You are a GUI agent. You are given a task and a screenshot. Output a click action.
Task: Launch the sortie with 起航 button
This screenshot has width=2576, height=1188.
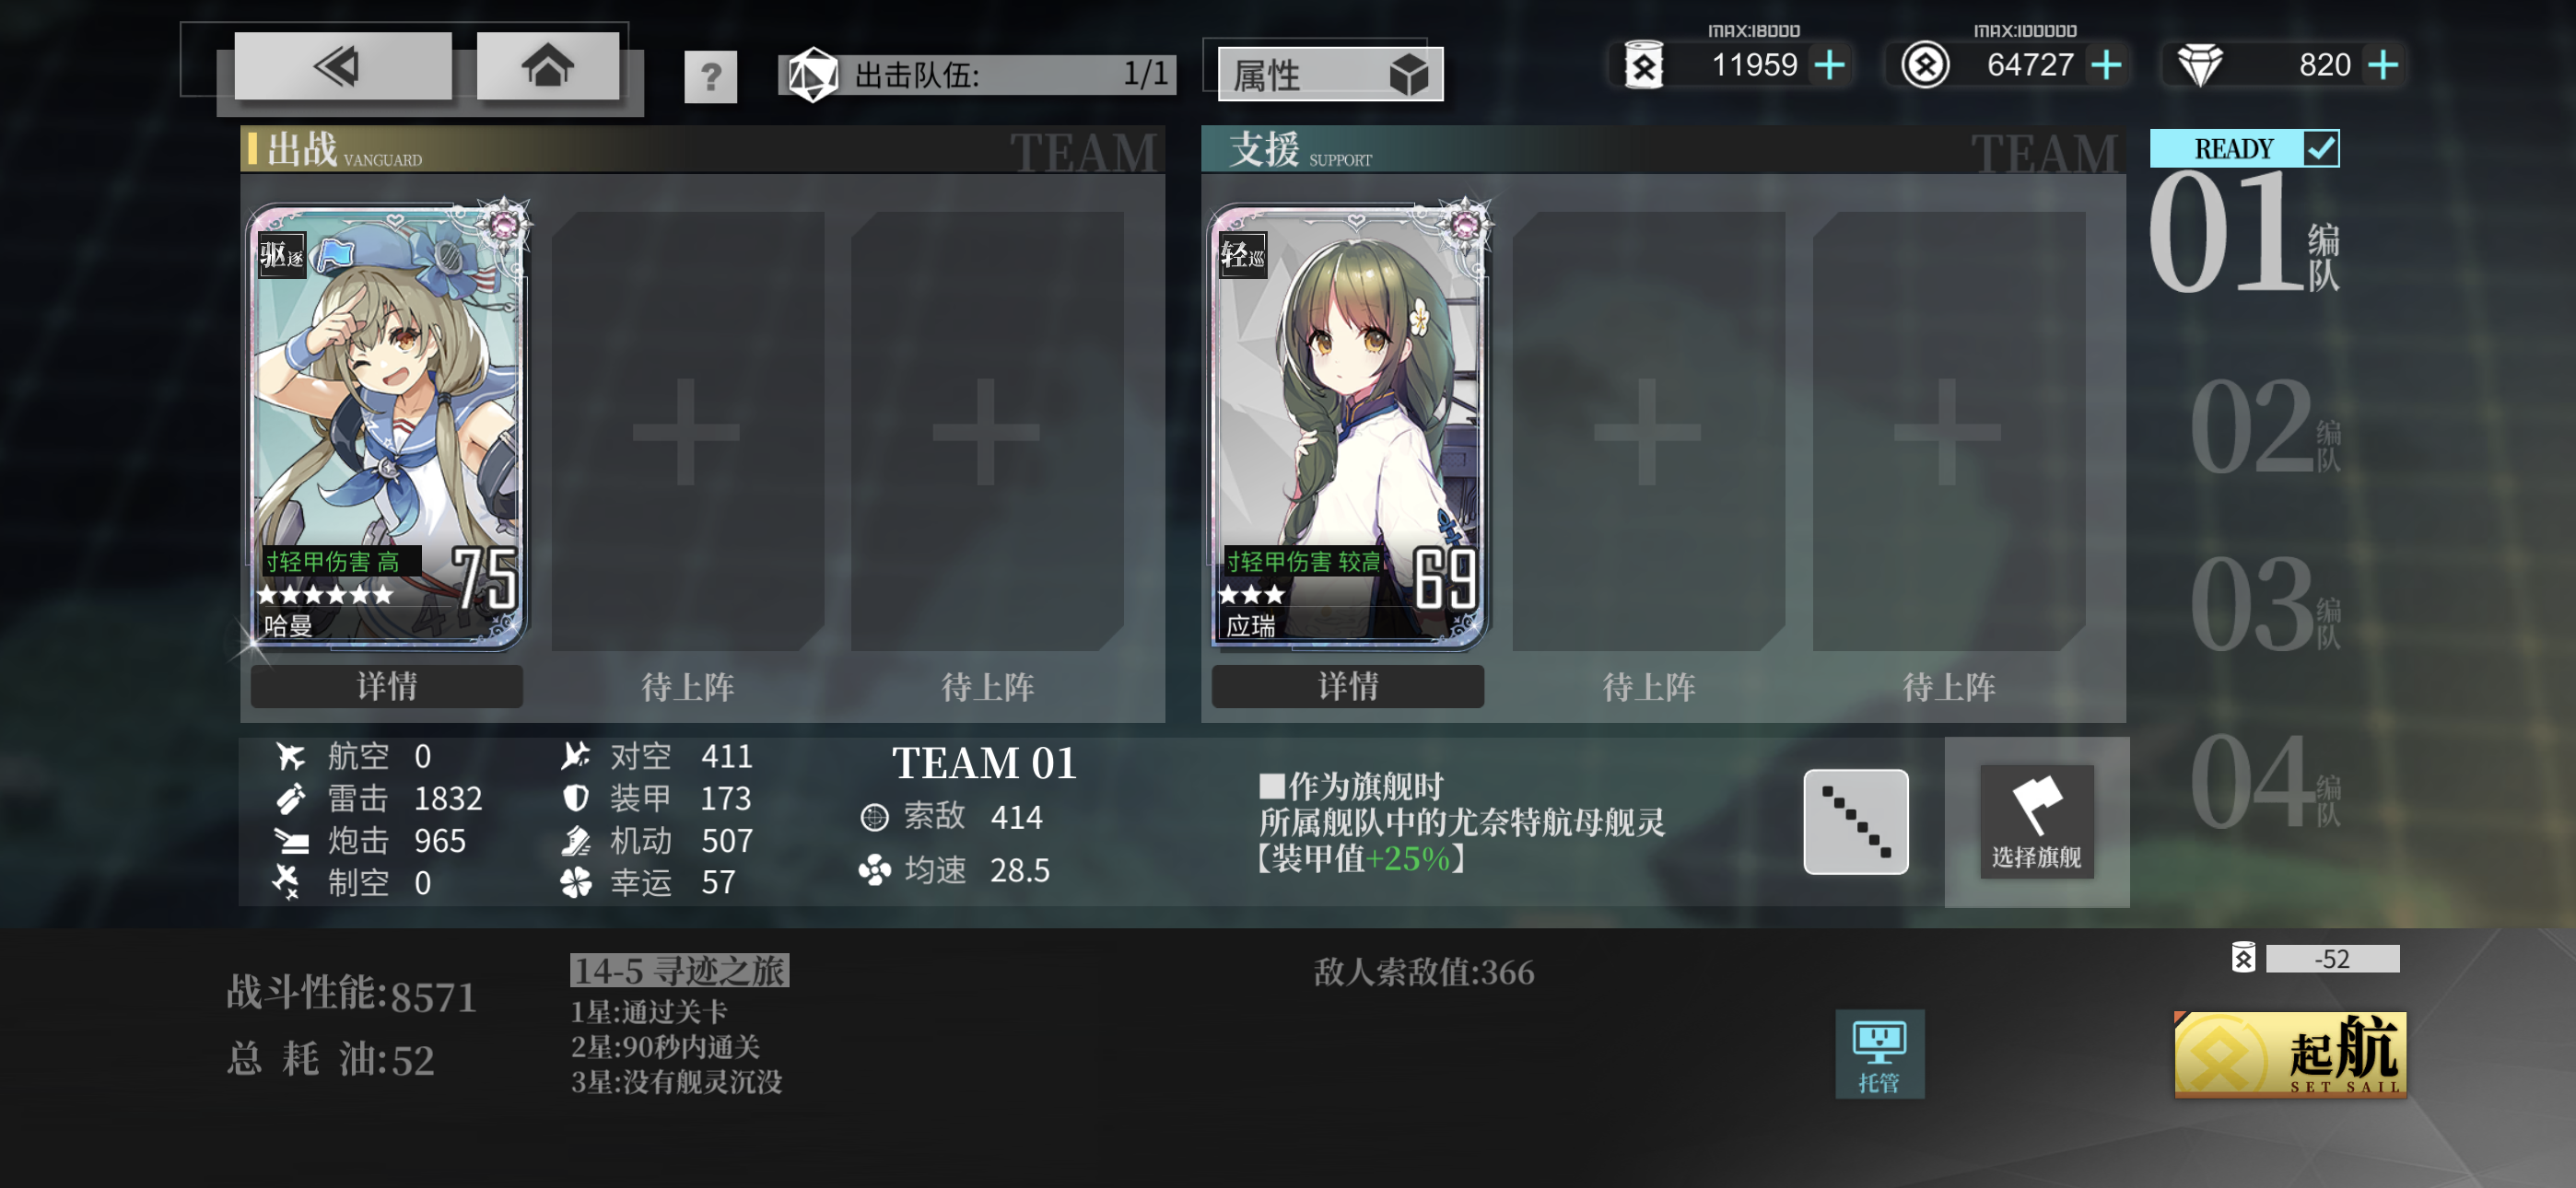(x=2289, y=1053)
